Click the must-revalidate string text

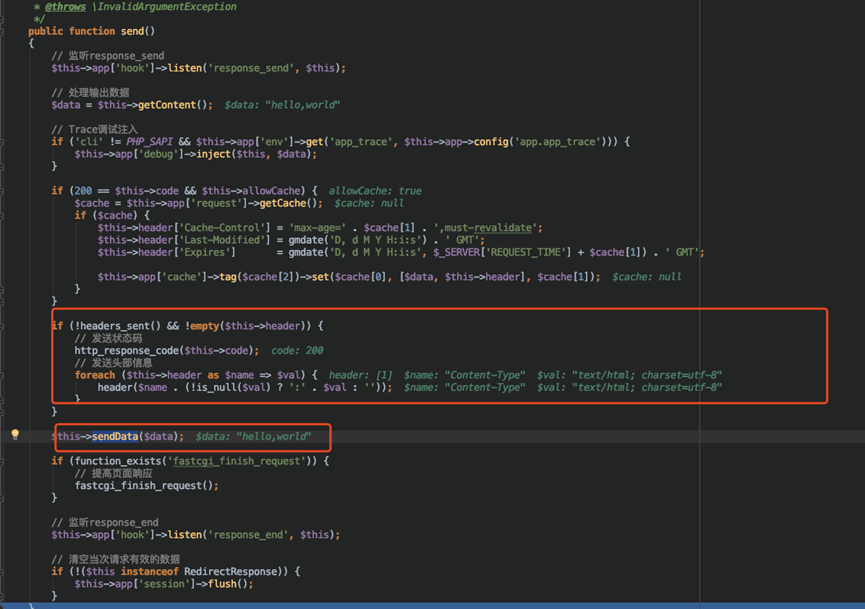pos(488,228)
